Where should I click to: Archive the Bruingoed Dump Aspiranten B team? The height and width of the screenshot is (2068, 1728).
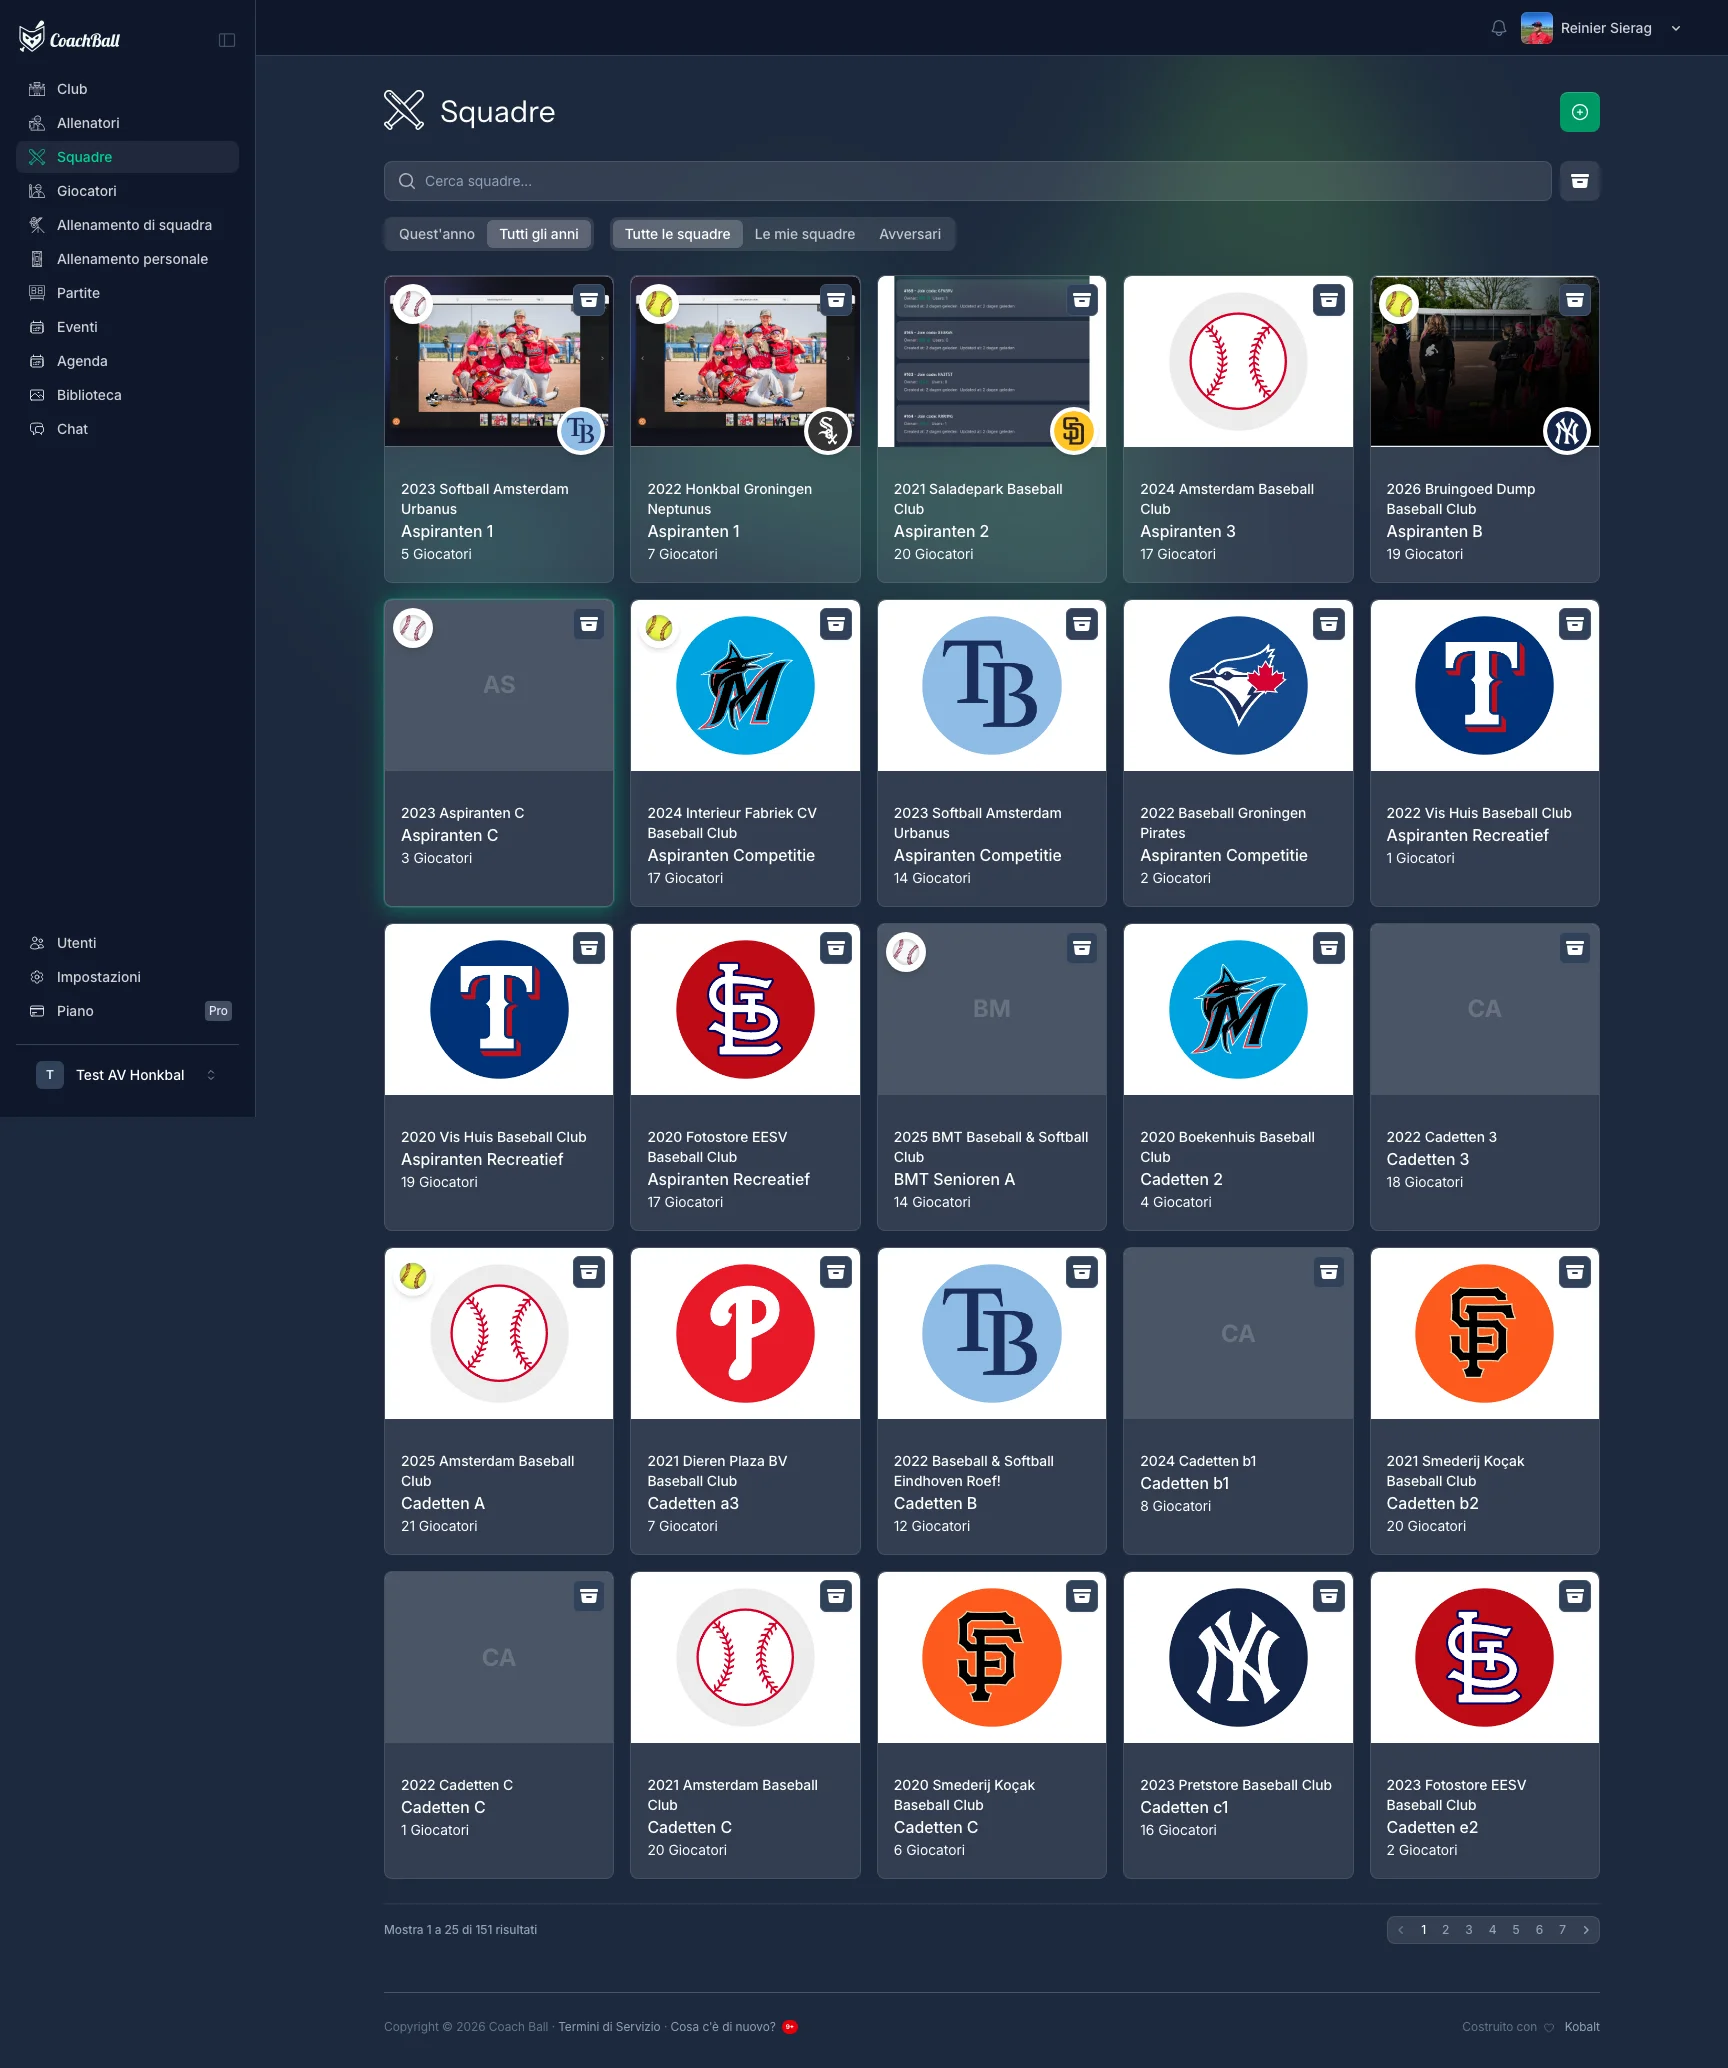coord(1575,300)
